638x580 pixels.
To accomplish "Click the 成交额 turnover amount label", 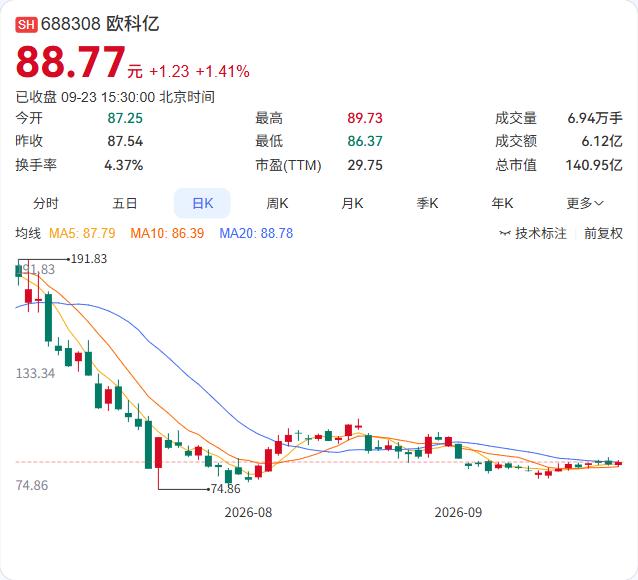I will tap(516, 141).
